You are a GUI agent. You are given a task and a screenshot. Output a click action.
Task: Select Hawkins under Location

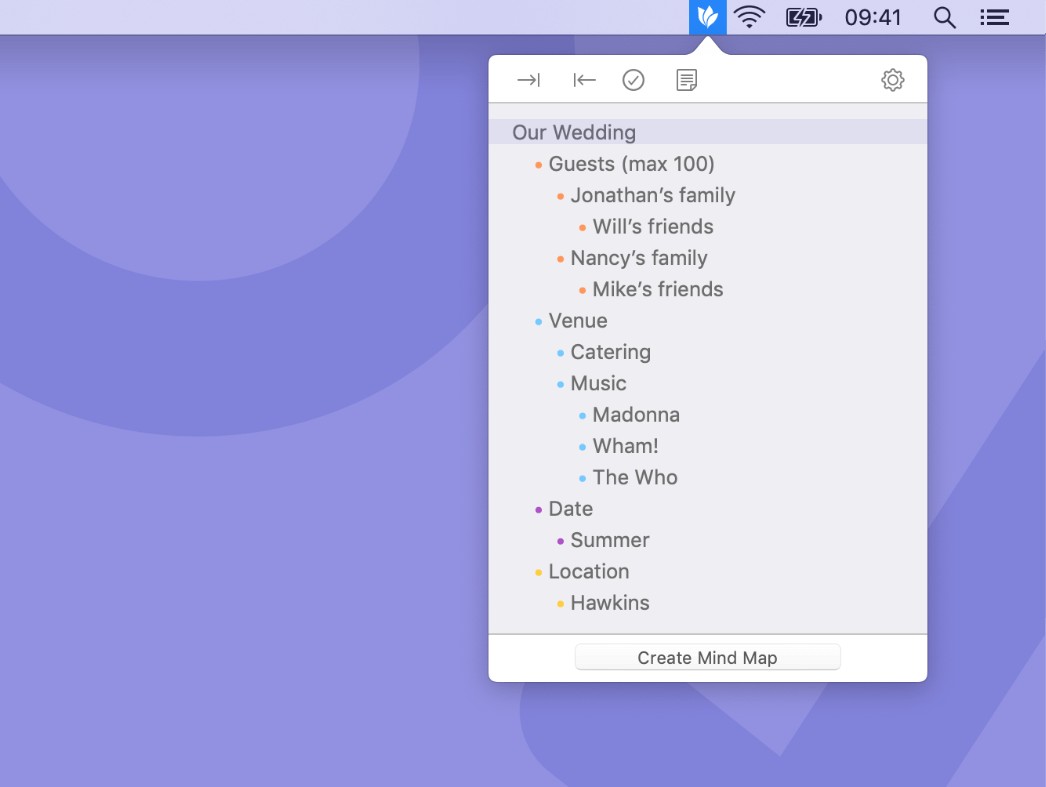pos(610,602)
